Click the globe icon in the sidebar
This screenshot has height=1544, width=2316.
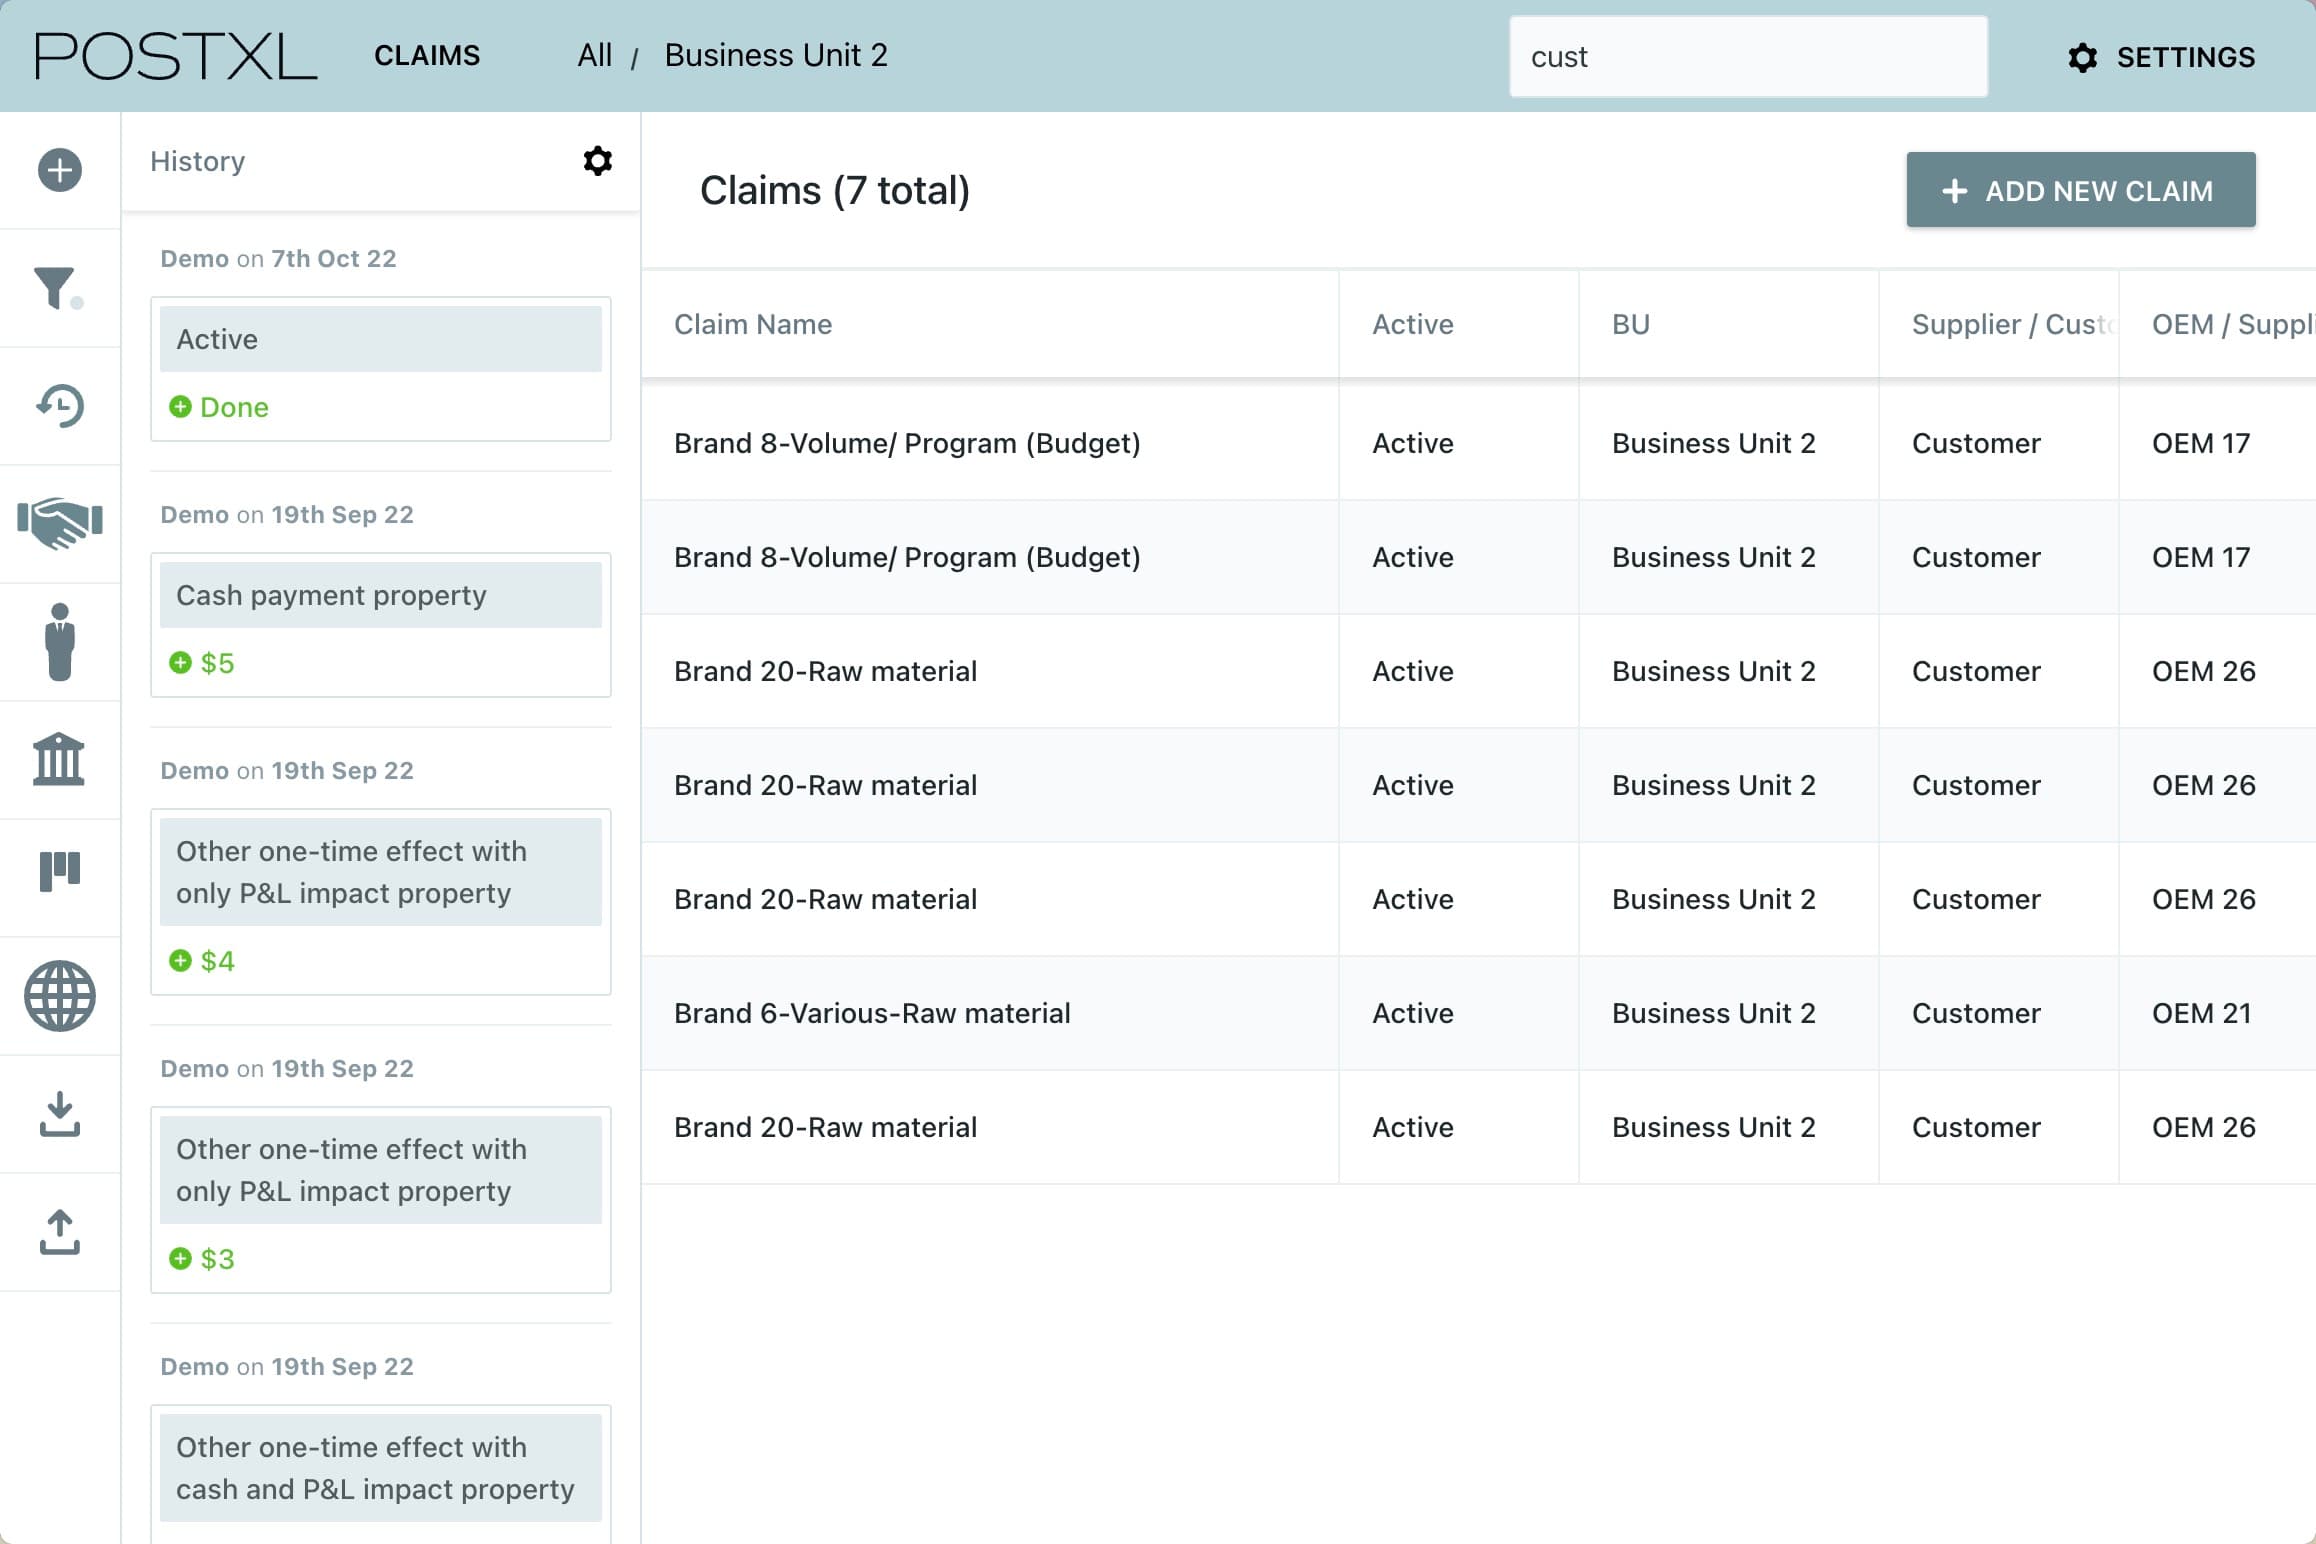[60, 995]
